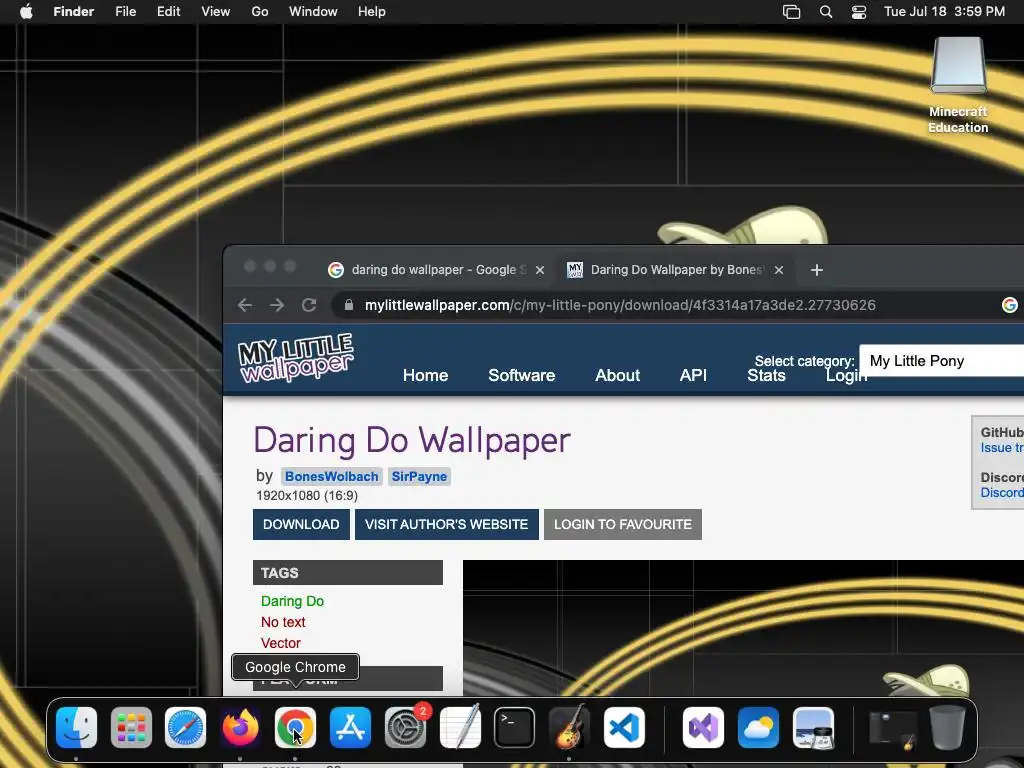The image size is (1024, 768).
Task: Go to Home in site navigation
Action: (425, 376)
